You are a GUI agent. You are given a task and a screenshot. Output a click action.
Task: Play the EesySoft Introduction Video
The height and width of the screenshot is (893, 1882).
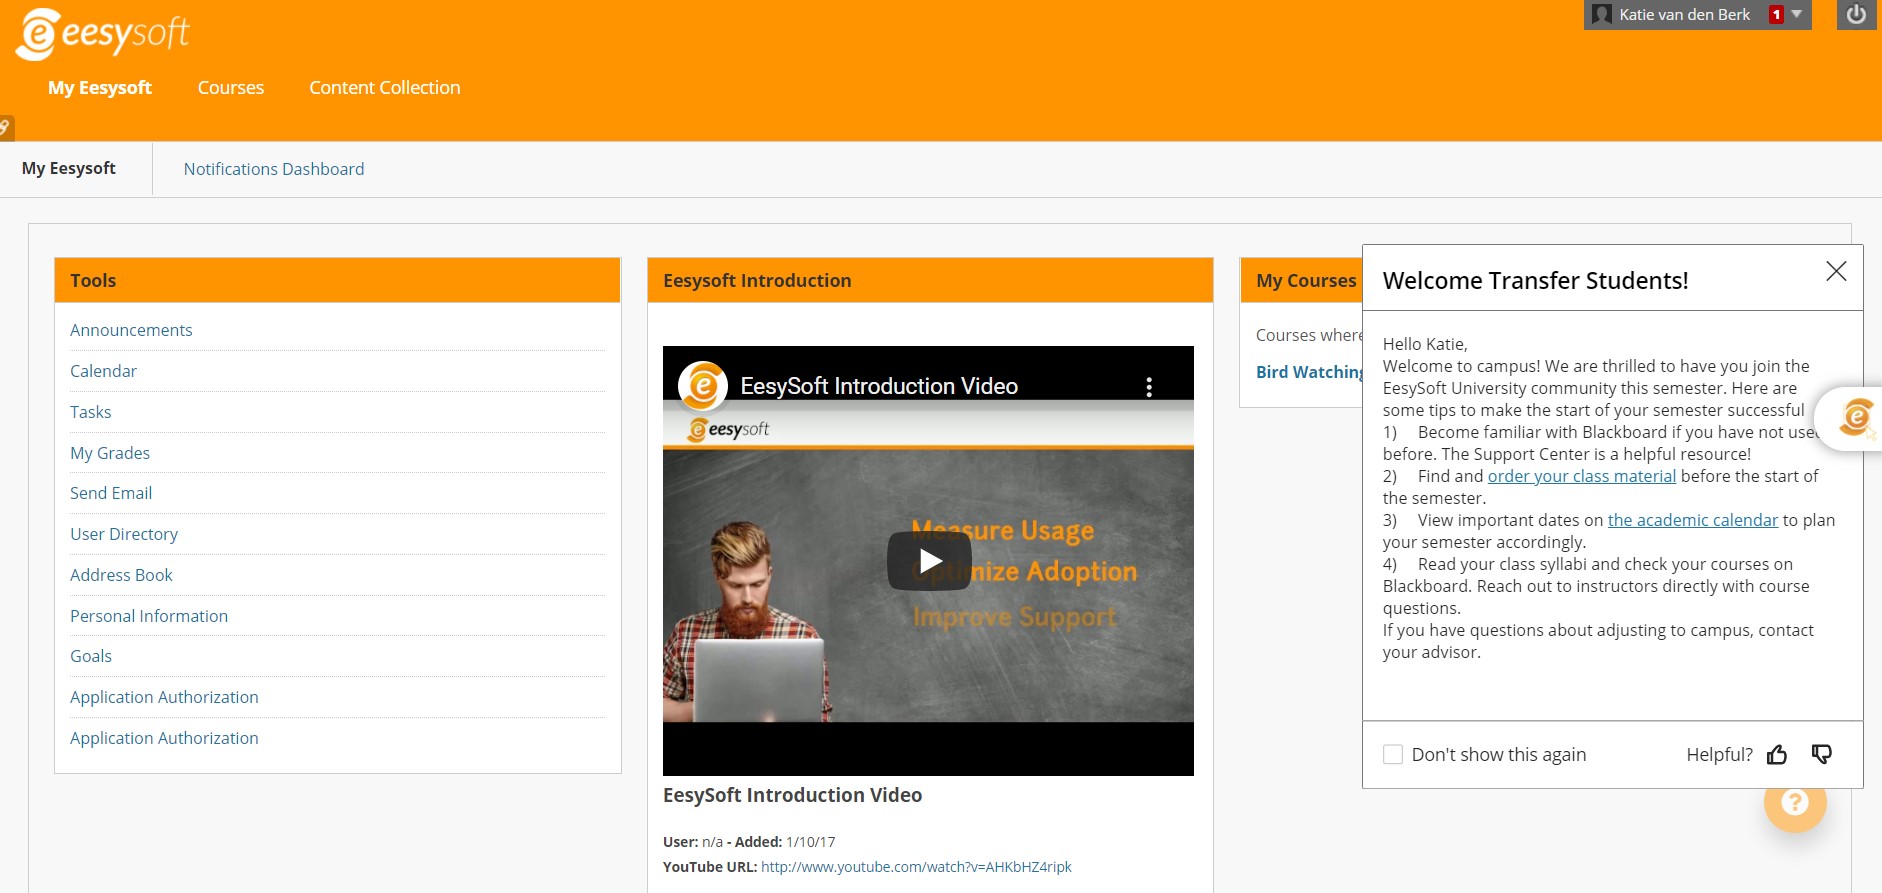pos(929,561)
